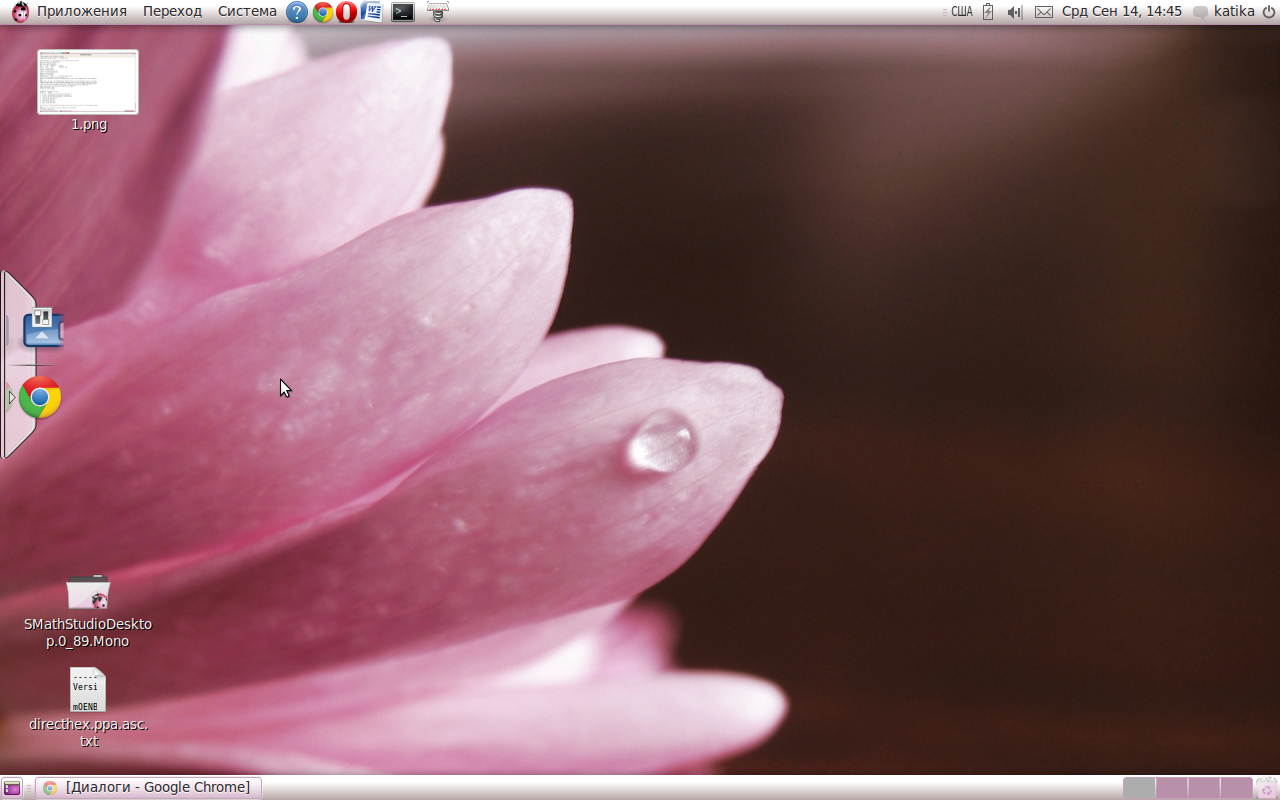Activate the [Диалоги - Google Chrome] taskbar button
This screenshot has height=800, width=1280.
point(148,788)
